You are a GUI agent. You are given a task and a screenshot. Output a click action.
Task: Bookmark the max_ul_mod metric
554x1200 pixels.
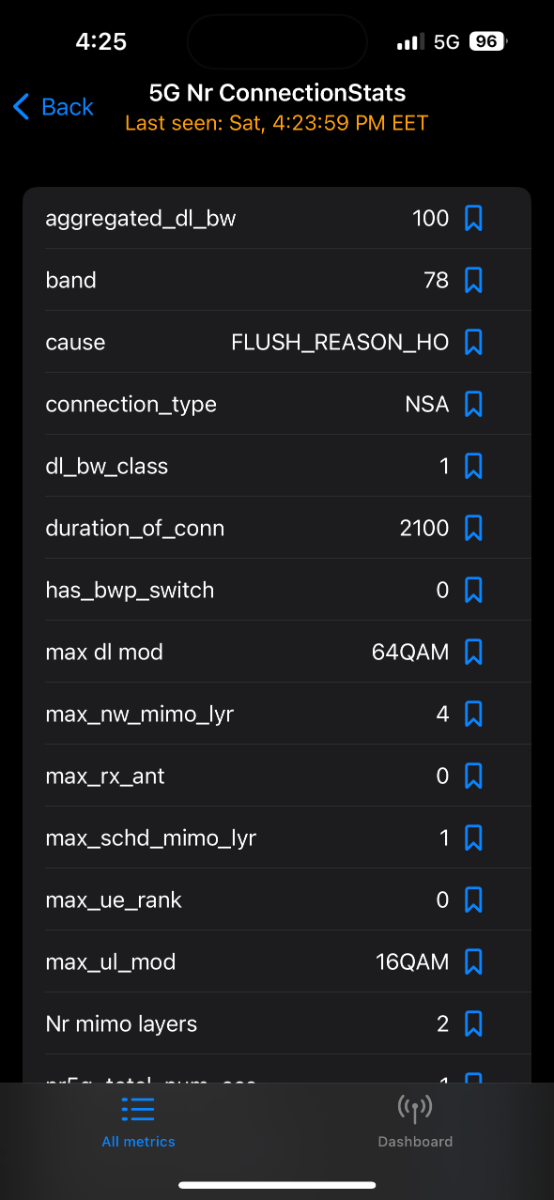click(x=474, y=962)
